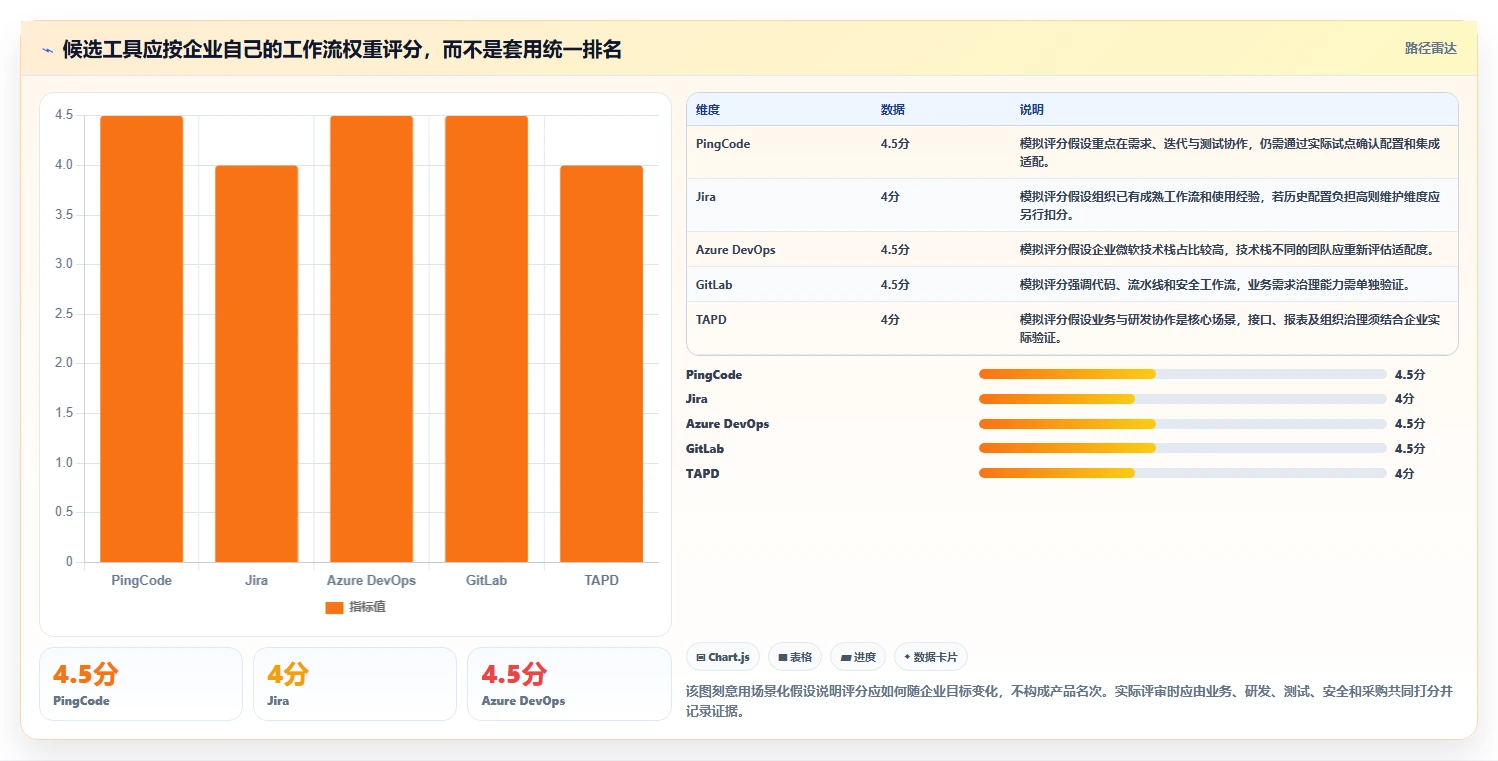Click the 指标值 legend label
Image resolution: width=1498 pixels, height=761 pixels.
[x=367, y=608]
